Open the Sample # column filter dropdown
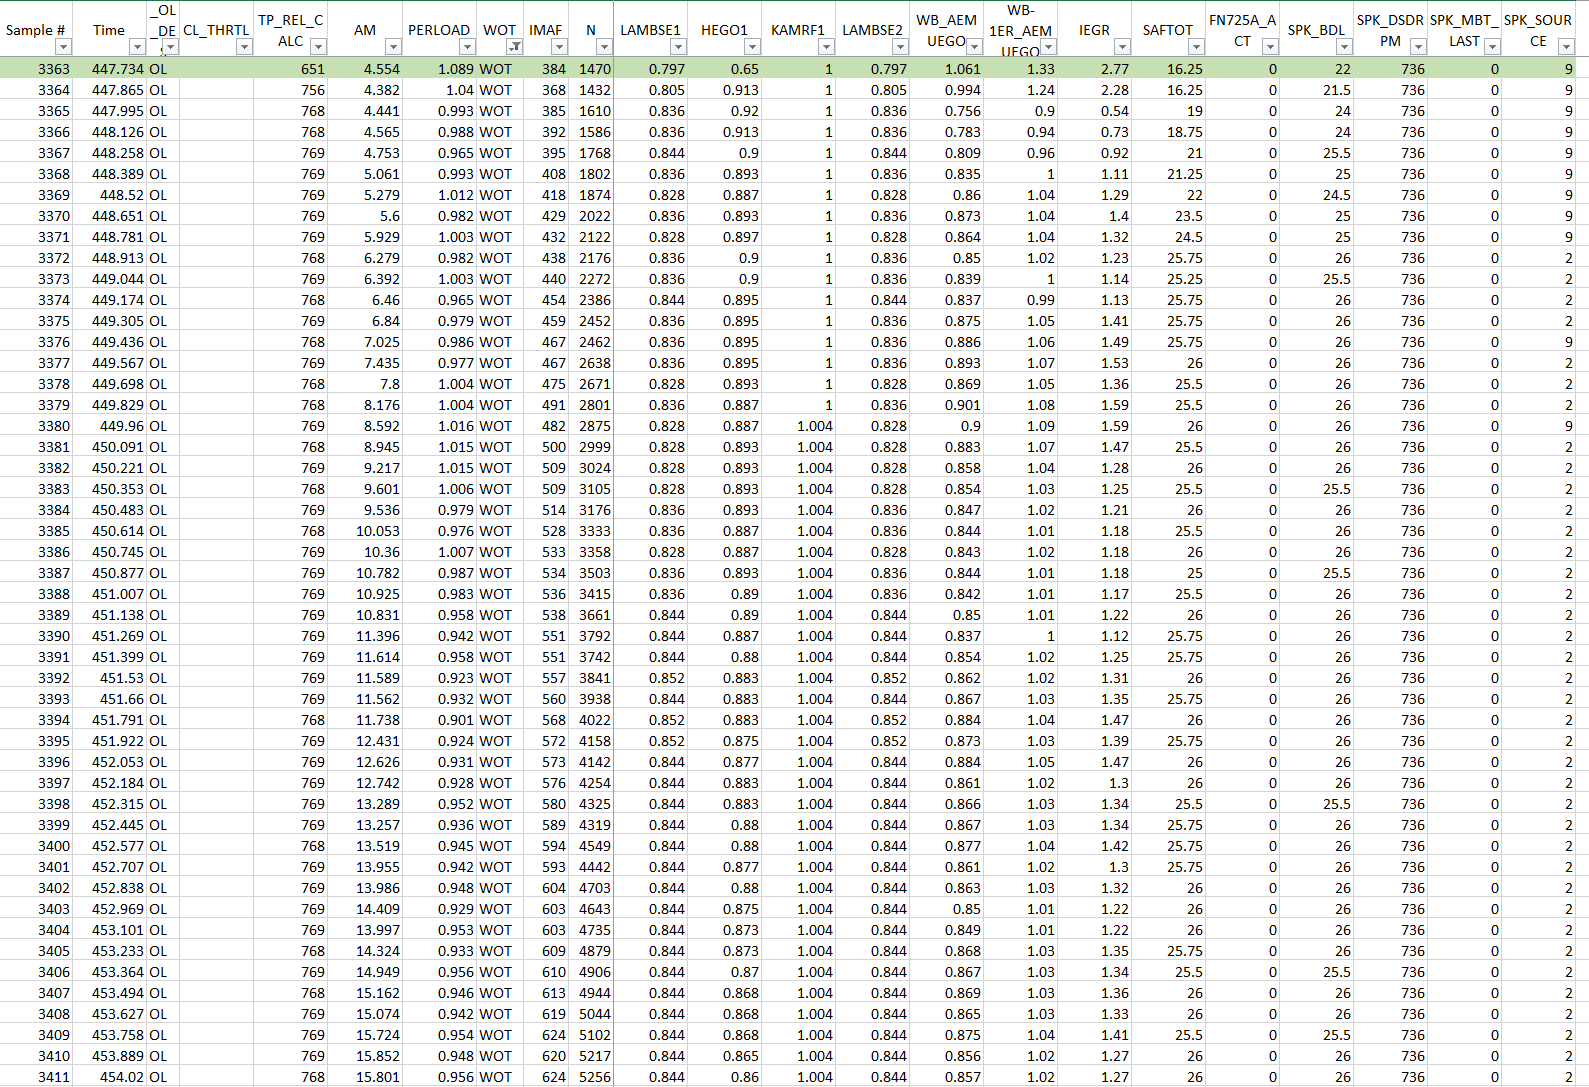1589x1087 pixels. click(63, 47)
